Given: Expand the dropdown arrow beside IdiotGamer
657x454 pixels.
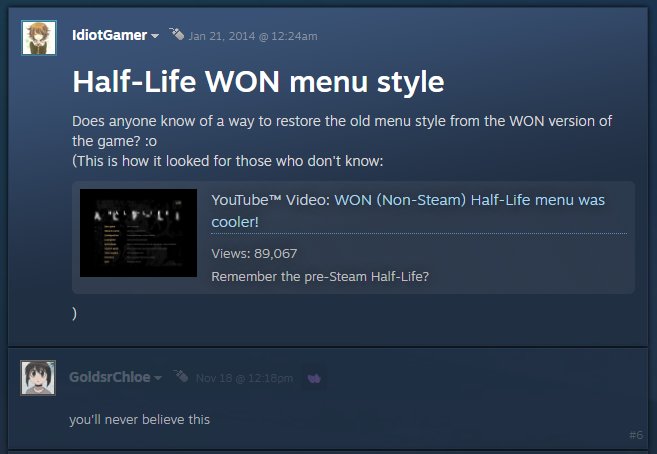Looking at the screenshot, I should (x=155, y=36).
